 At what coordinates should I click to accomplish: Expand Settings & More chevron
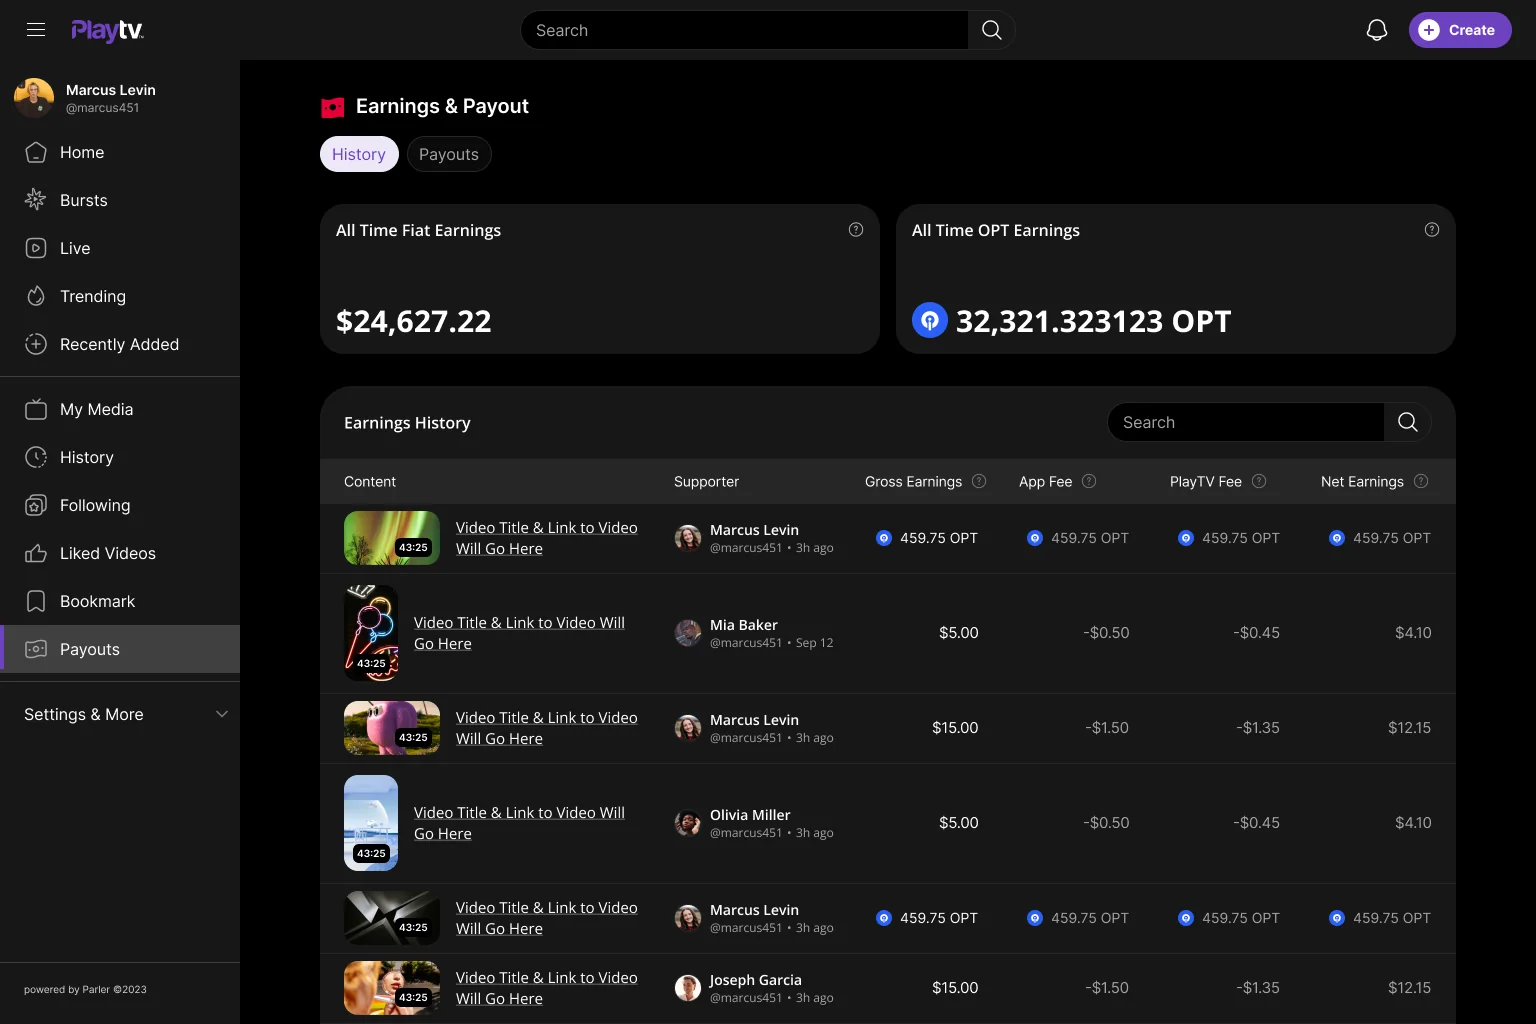[222, 714]
